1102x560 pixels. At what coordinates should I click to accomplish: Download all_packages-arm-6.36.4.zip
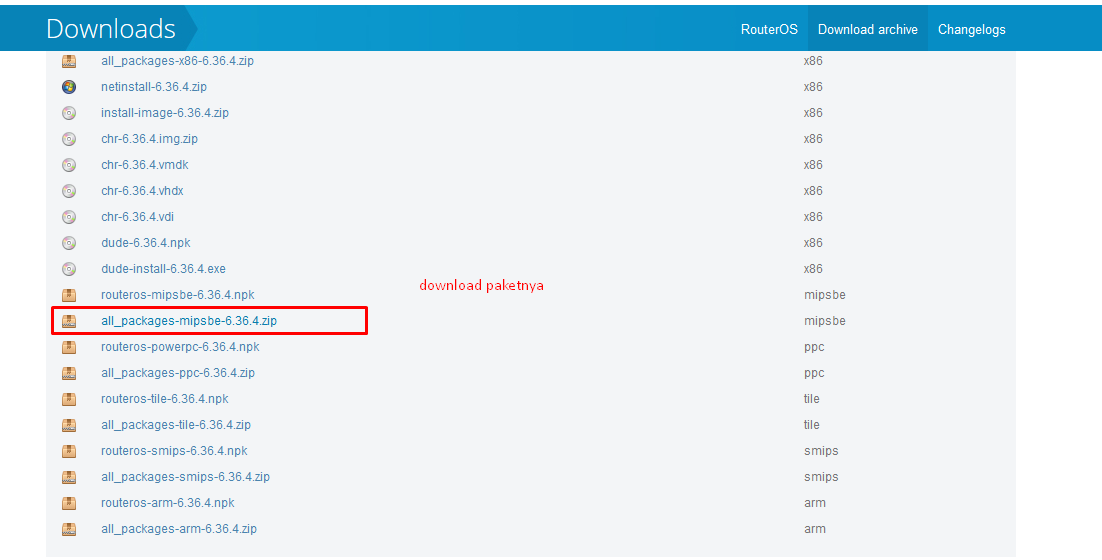(179, 529)
